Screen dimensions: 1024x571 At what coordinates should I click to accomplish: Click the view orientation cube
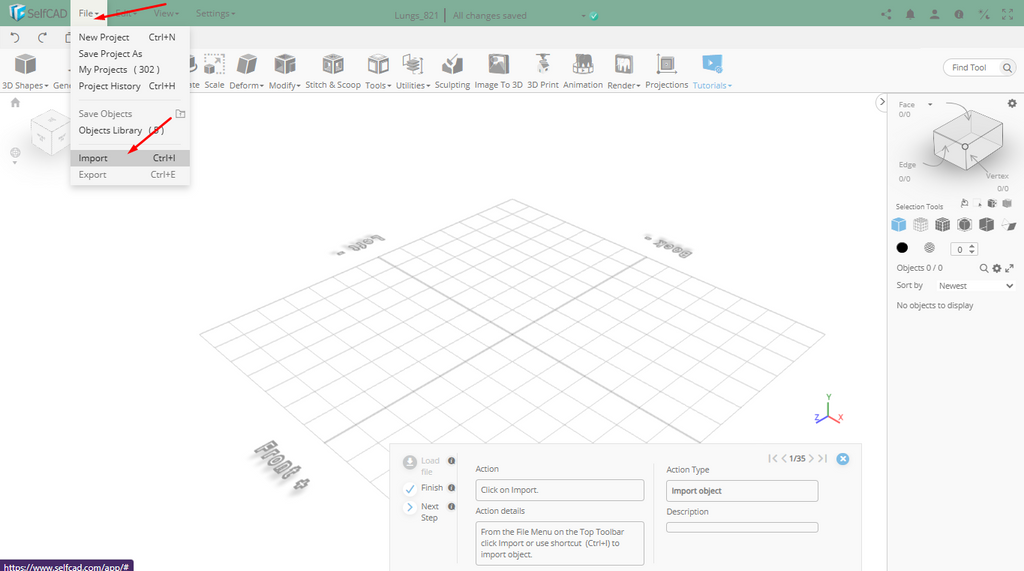[50, 133]
